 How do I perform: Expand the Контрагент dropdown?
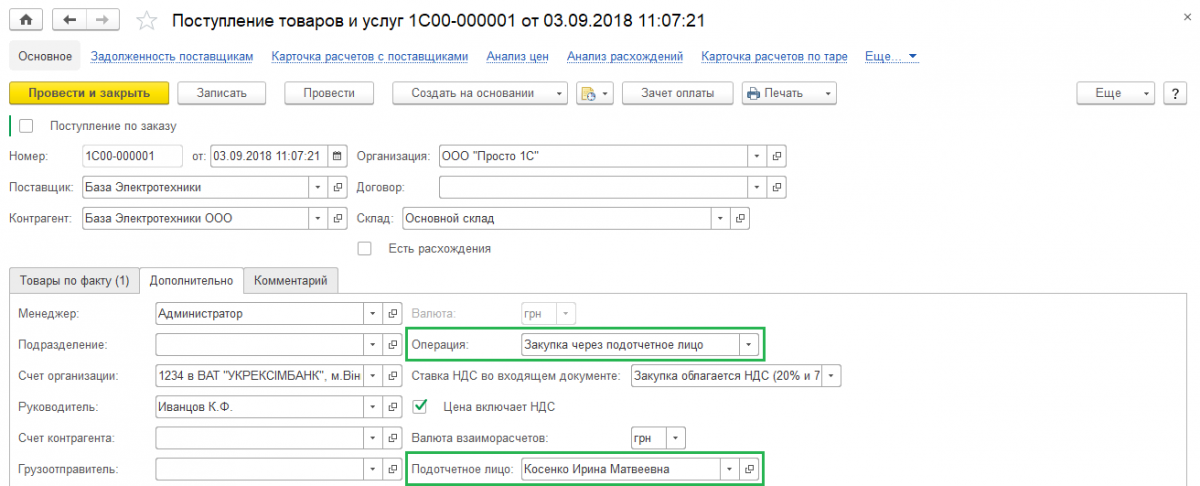pos(319,218)
